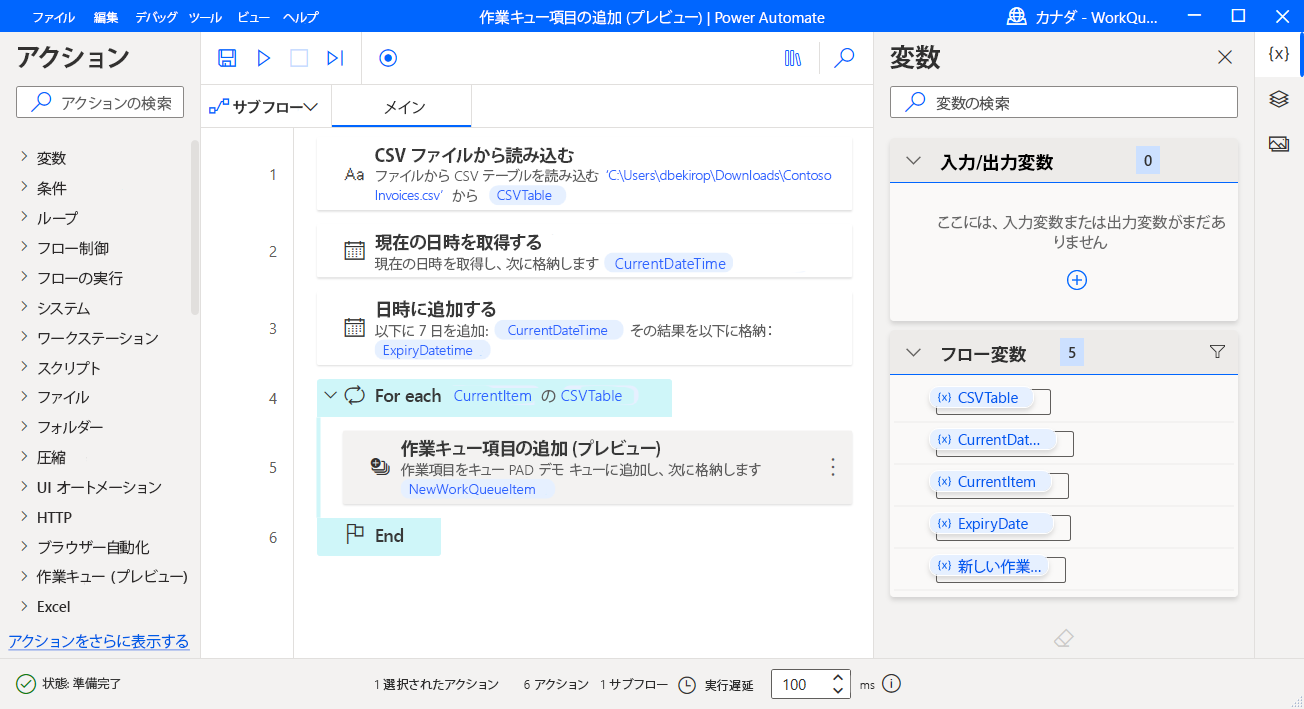Image resolution: width=1304 pixels, height=709 pixels.
Task: Start the recorder with the circle icon
Action: click(x=388, y=58)
